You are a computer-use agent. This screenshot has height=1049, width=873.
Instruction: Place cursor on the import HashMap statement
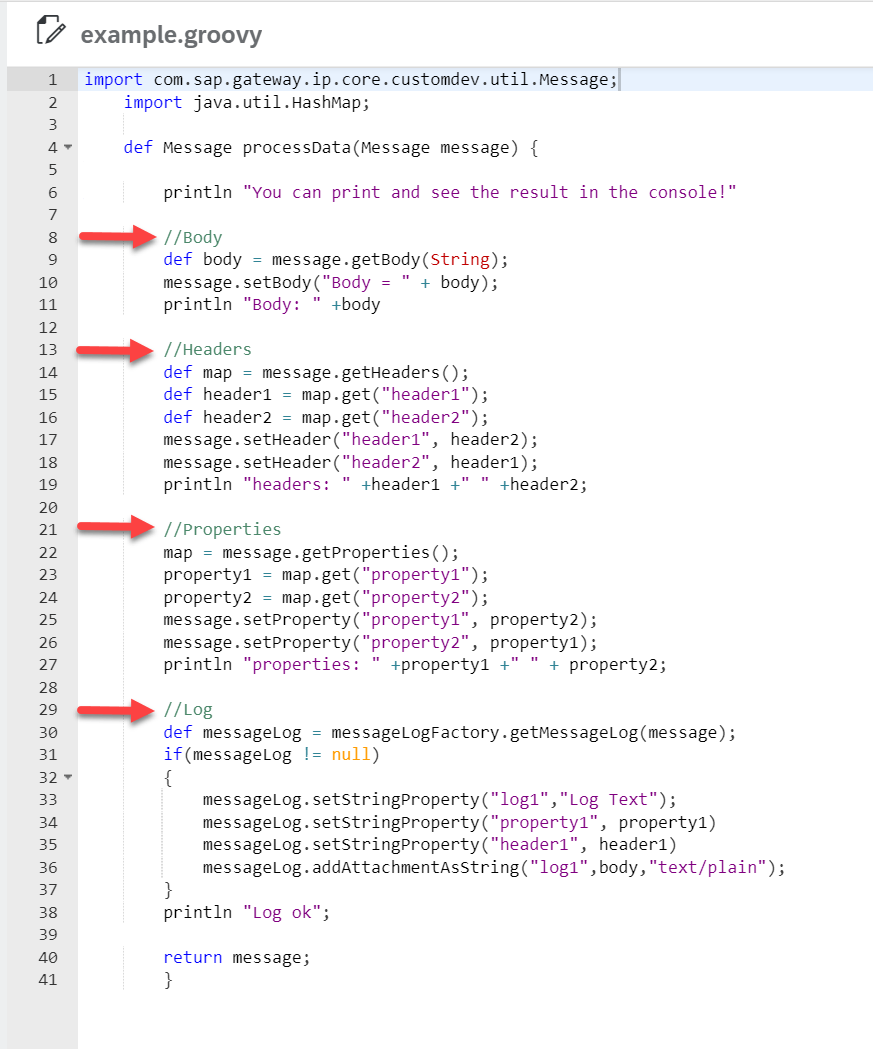click(250, 102)
